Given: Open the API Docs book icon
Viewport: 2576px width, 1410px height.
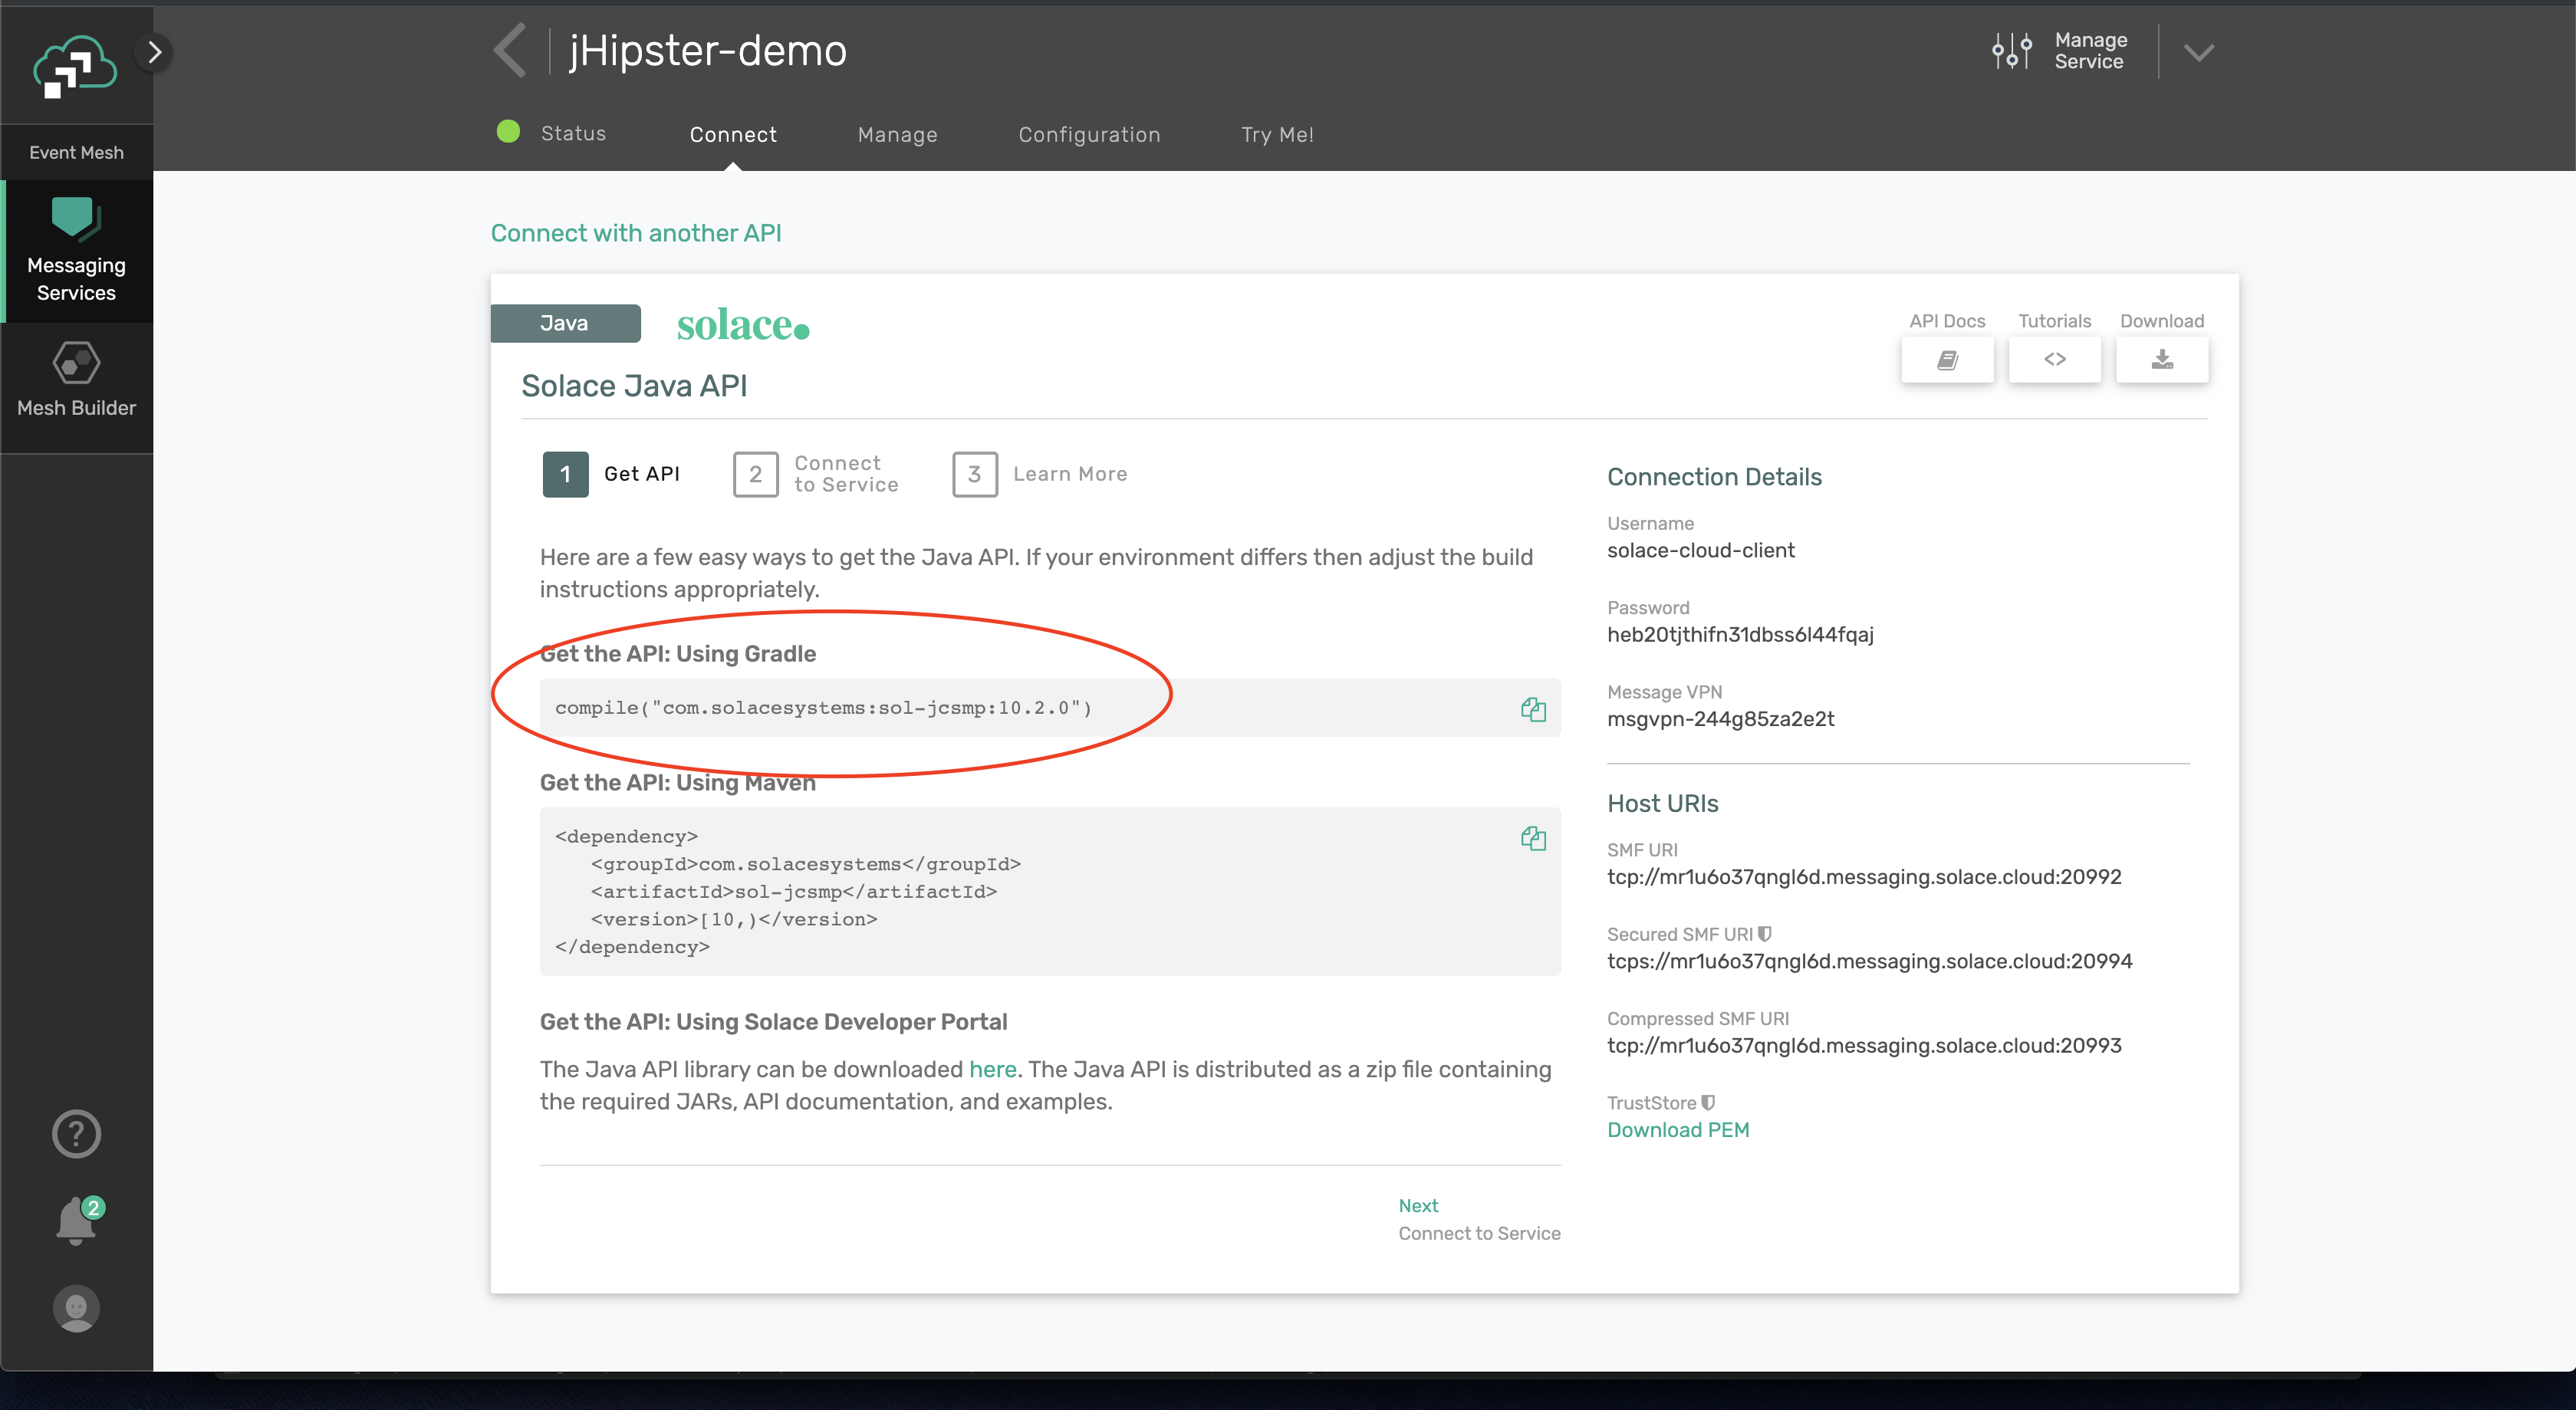Looking at the screenshot, I should point(1946,360).
